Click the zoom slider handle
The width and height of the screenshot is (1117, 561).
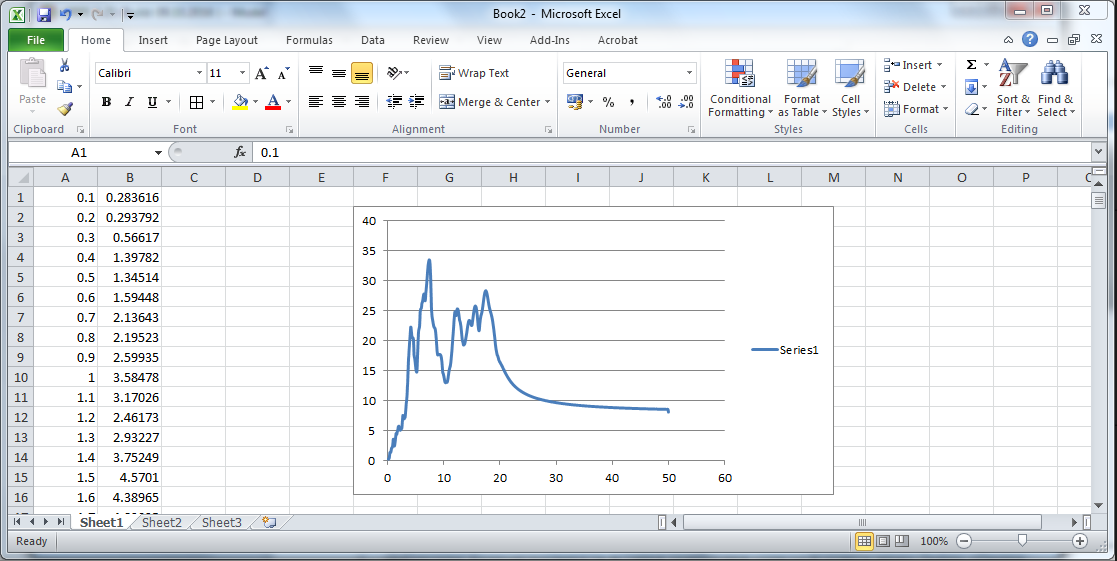pos(1022,541)
